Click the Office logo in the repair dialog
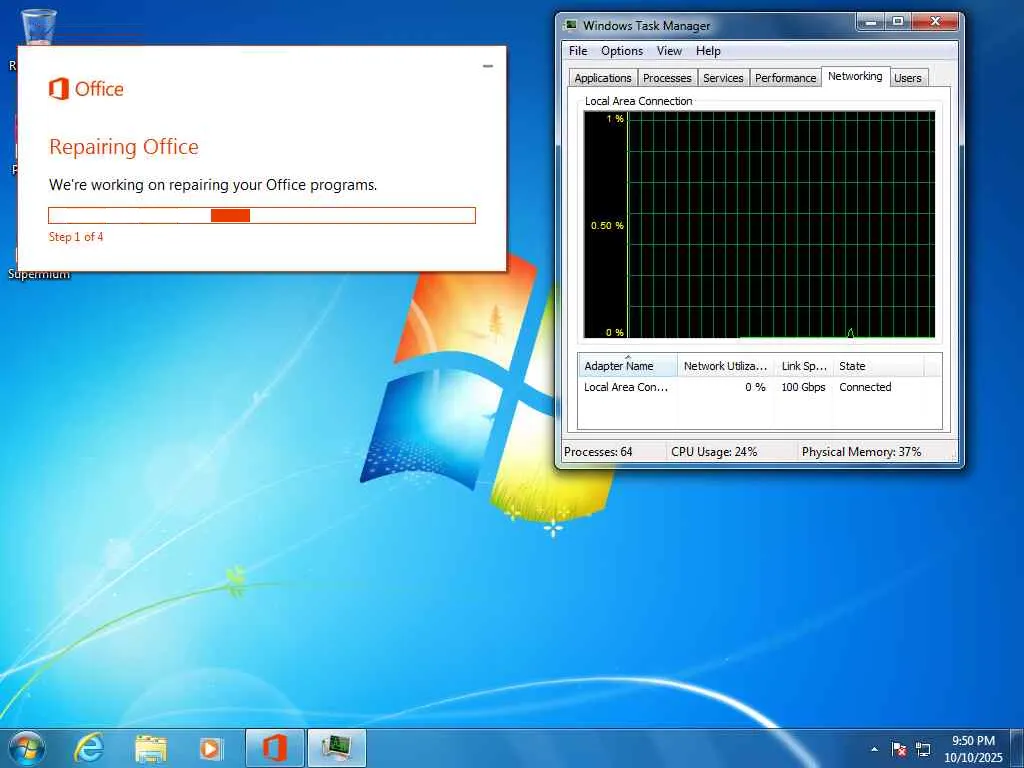 [86, 88]
